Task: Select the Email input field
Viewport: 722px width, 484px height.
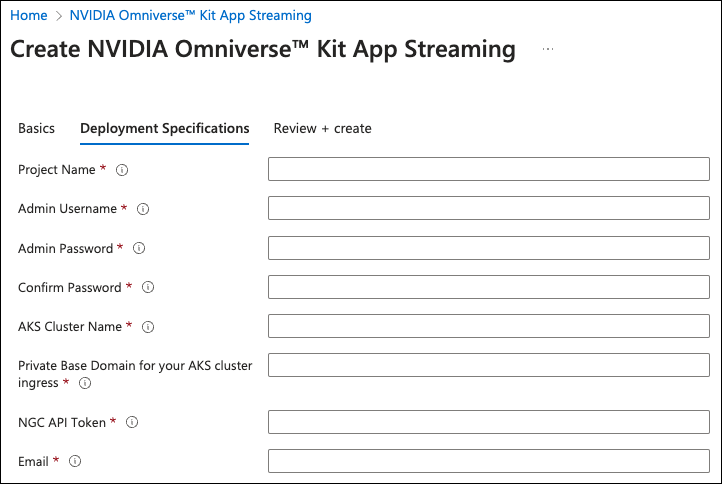Action: pyautogui.click(x=489, y=461)
